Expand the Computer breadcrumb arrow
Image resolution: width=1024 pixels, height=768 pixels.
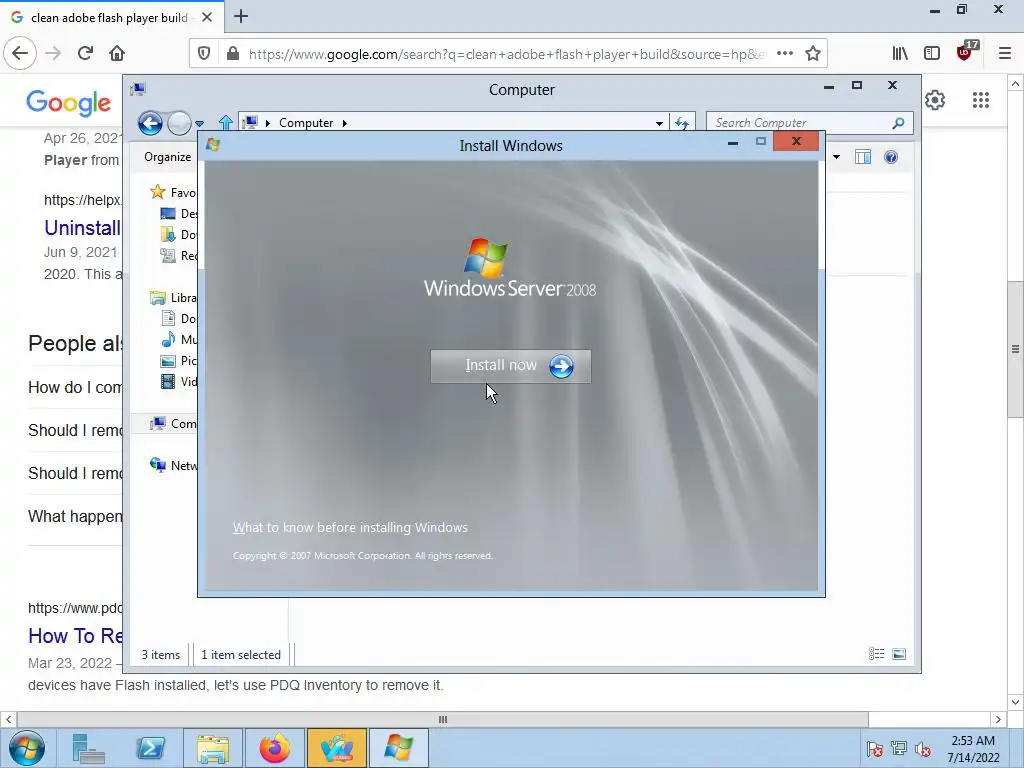[344, 123]
